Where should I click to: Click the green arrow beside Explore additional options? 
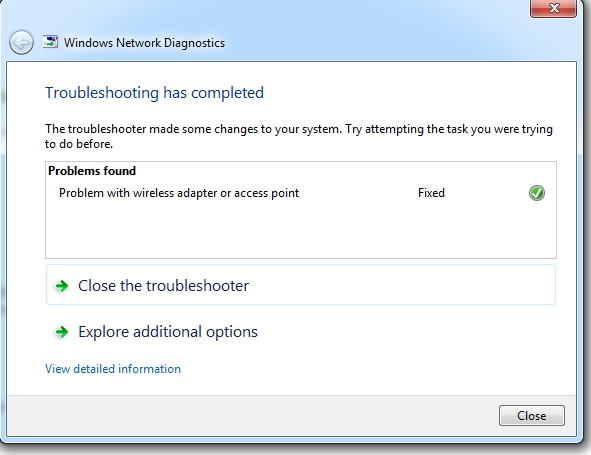[61, 332]
